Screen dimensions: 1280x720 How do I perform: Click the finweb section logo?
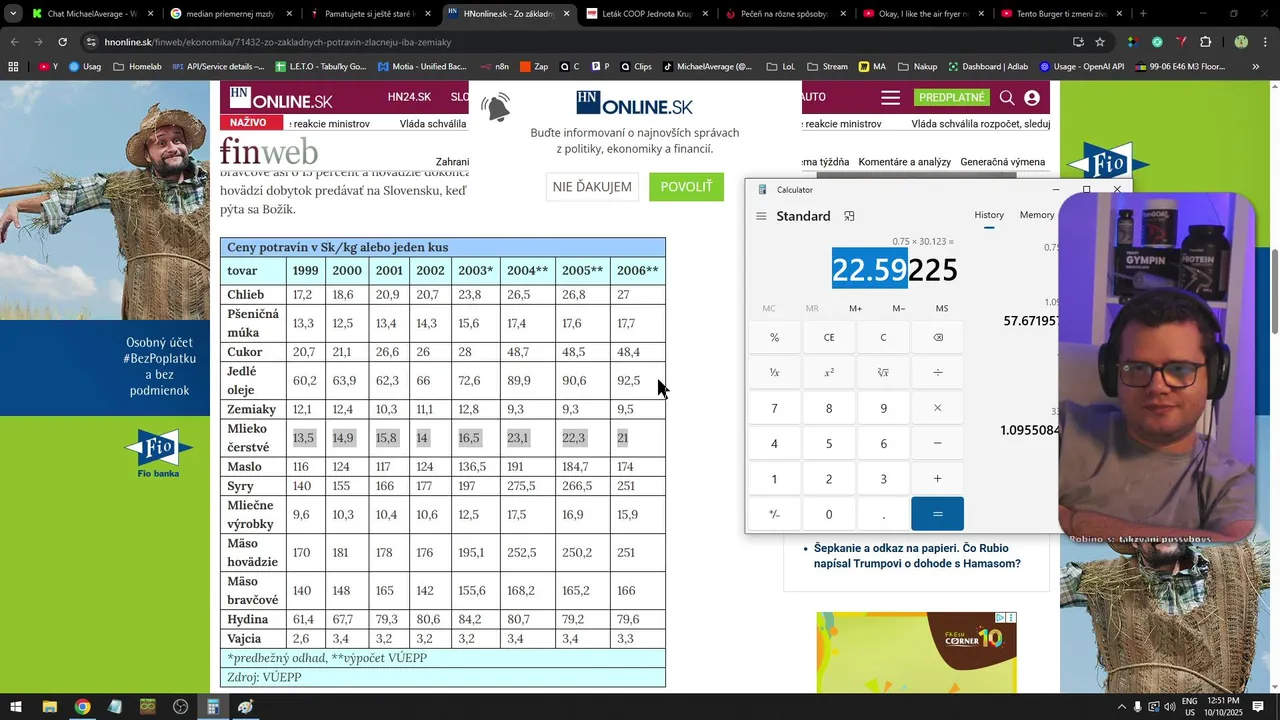click(x=269, y=150)
